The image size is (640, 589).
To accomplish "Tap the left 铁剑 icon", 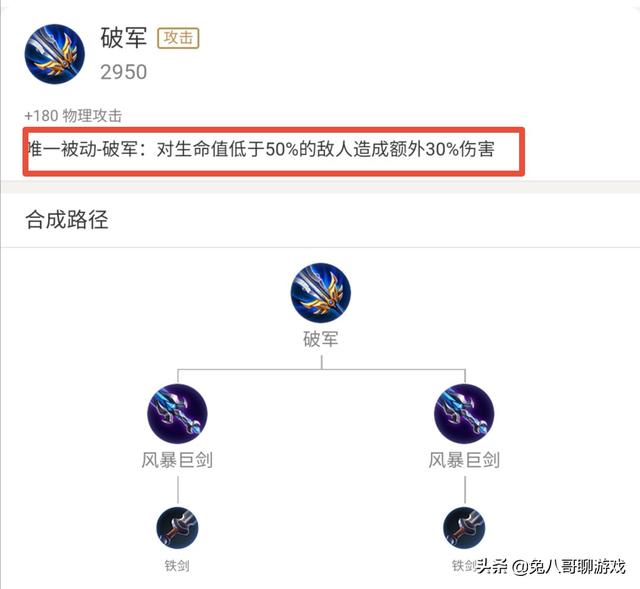I will click(177, 528).
